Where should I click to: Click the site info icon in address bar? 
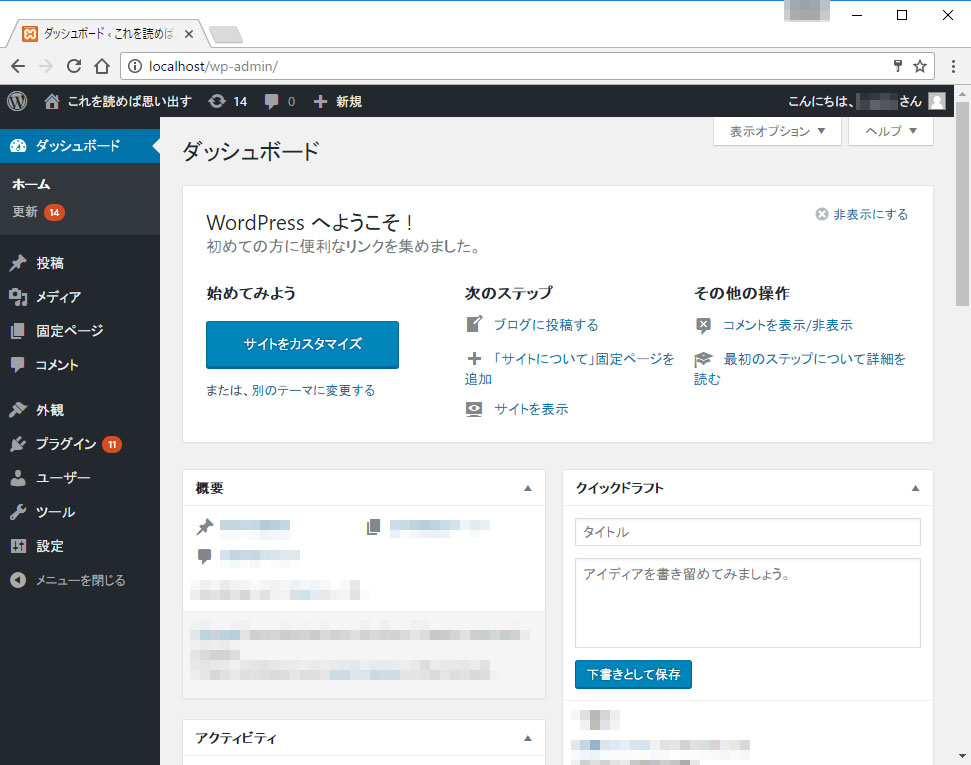134,66
